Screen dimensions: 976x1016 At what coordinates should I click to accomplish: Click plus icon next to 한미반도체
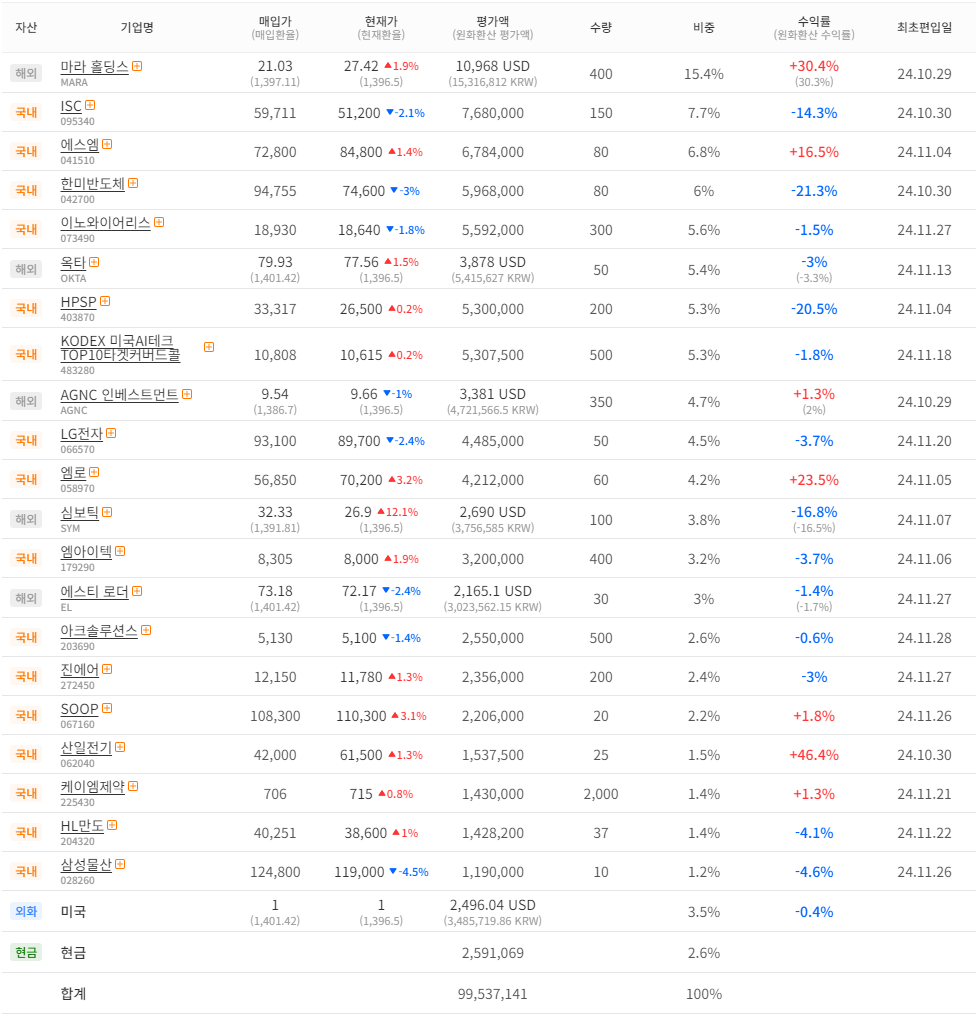tap(133, 183)
